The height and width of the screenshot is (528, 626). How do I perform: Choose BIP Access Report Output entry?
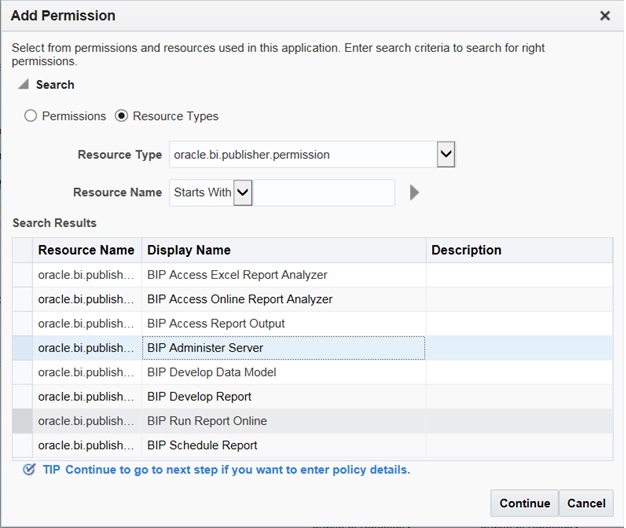click(216, 324)
